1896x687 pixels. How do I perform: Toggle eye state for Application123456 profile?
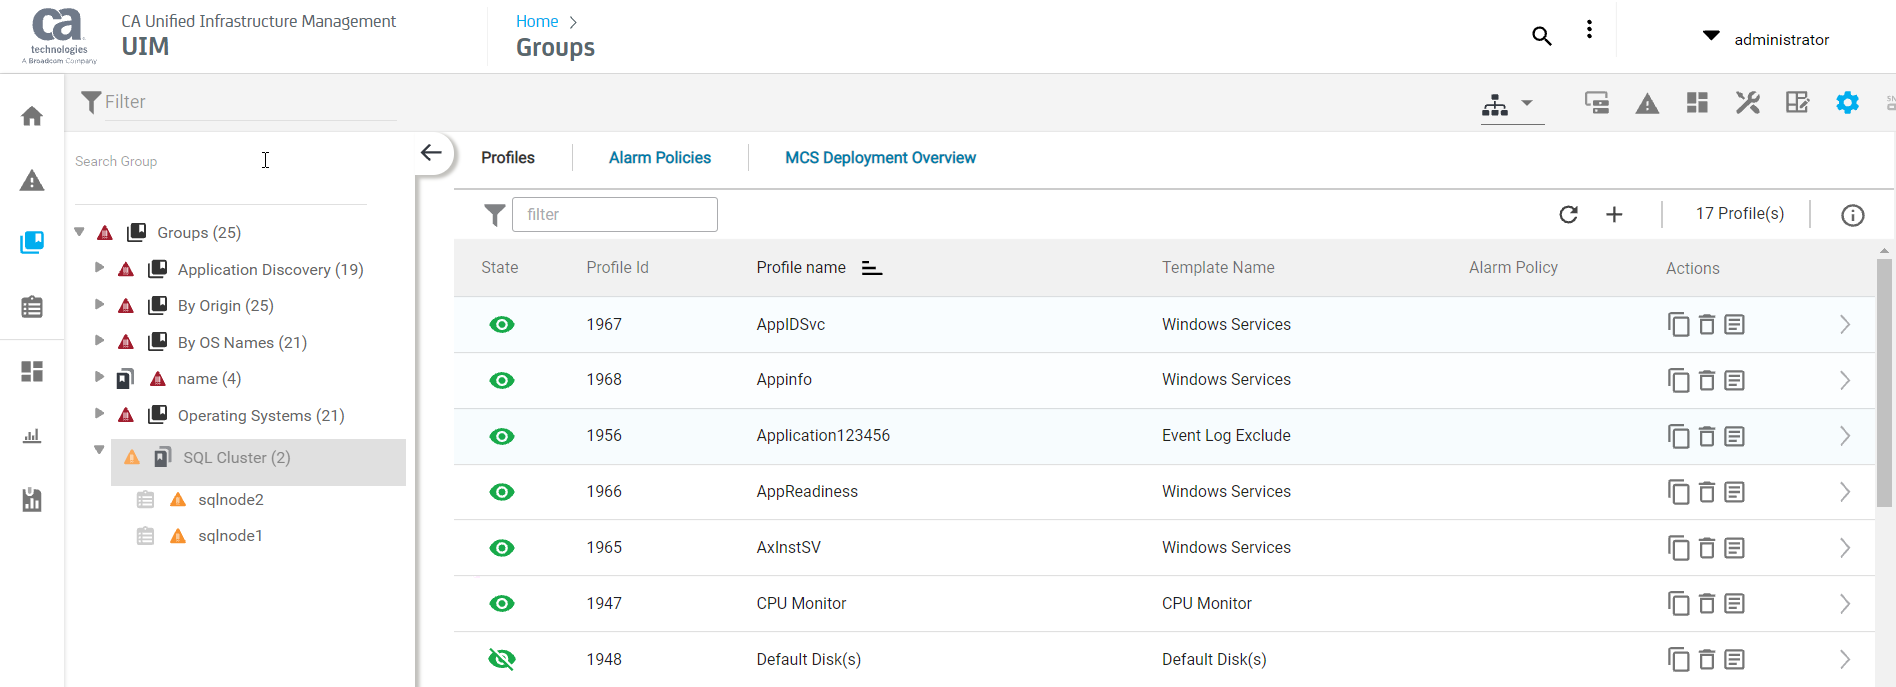point(502,437)
